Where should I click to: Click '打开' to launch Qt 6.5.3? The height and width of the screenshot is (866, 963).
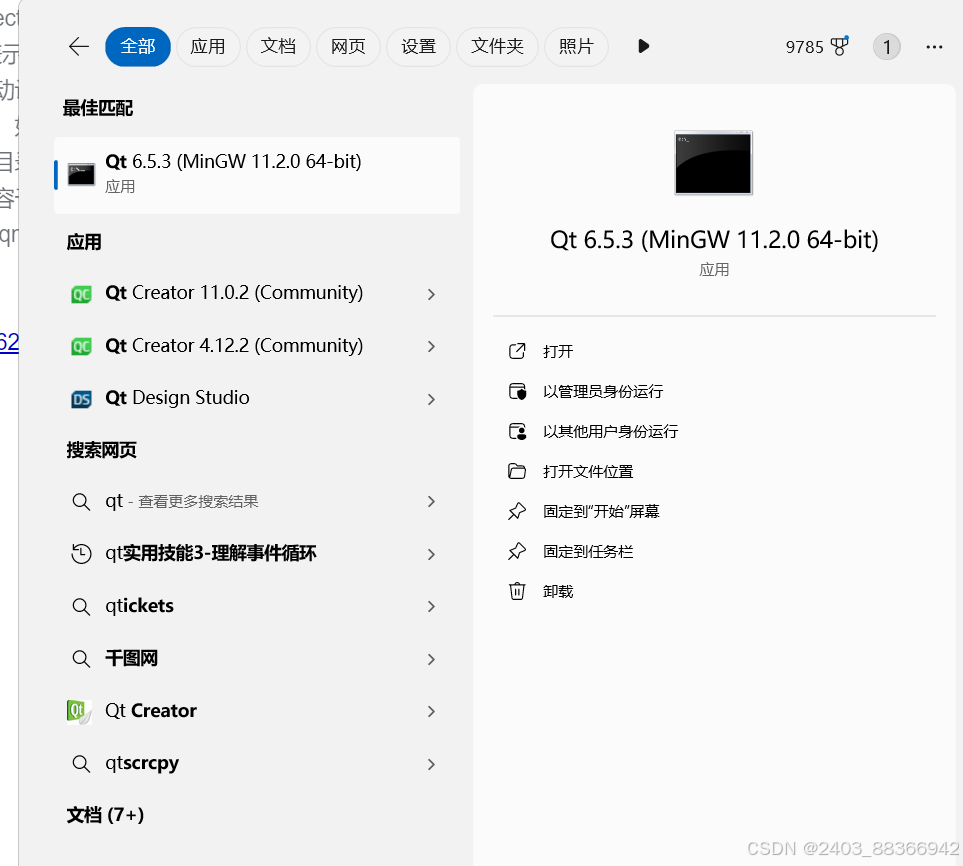[x=557, y=351]
